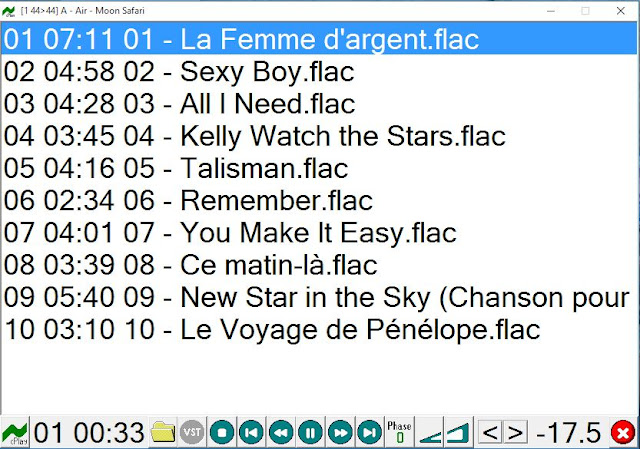
Task: Click the less-than arrow button
Action: 490,433
